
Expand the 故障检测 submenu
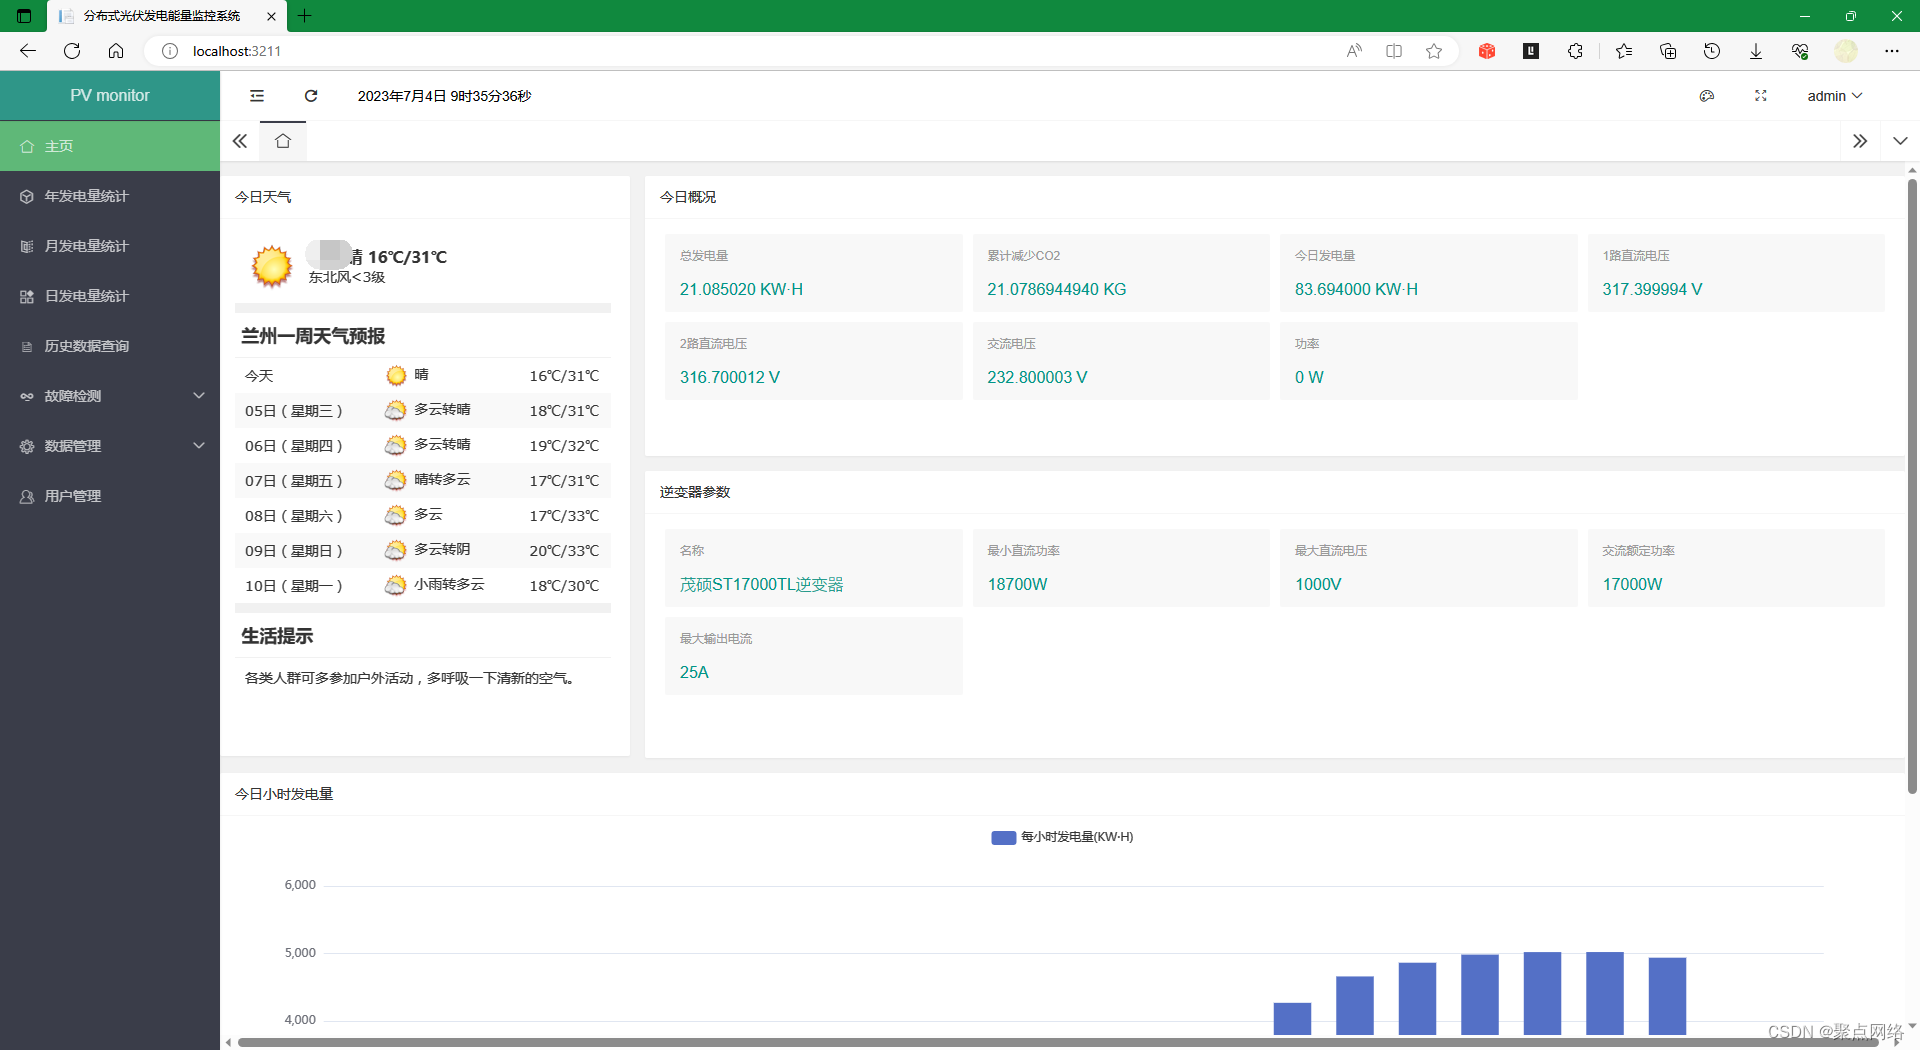tap(110, 396)
